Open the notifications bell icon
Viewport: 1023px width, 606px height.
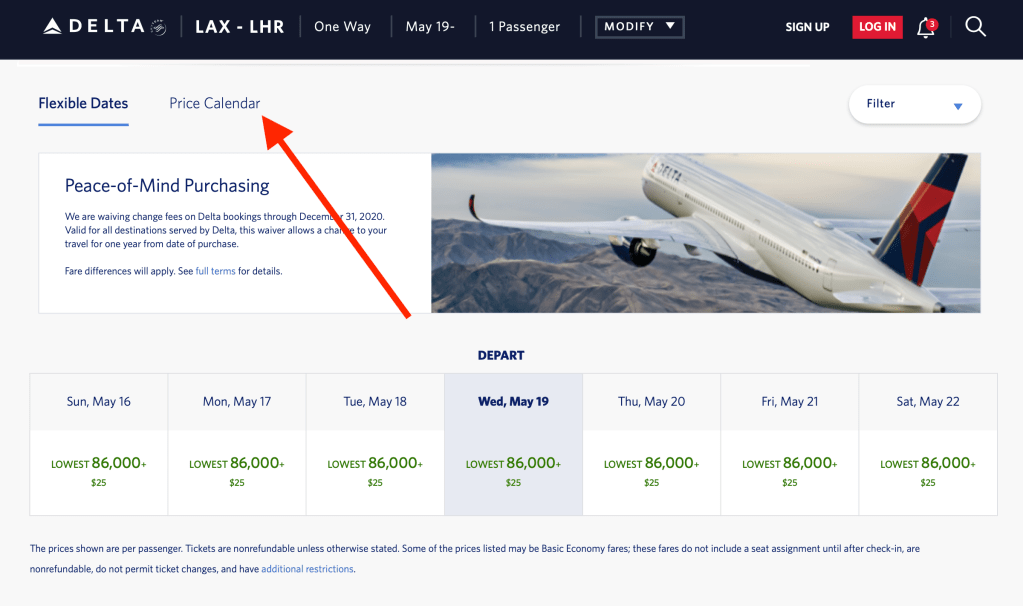(x=926, y=27)
